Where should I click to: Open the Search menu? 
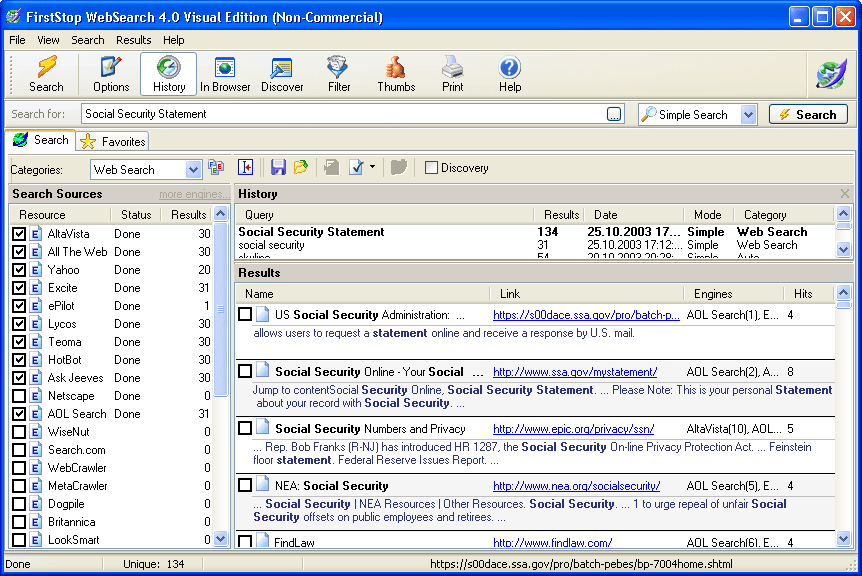click(x=87, y=40)
